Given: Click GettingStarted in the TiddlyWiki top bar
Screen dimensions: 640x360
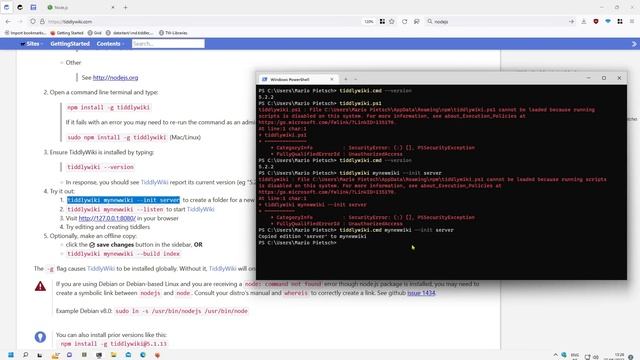Looking at the screenshot, I should (x=70, y=44).
